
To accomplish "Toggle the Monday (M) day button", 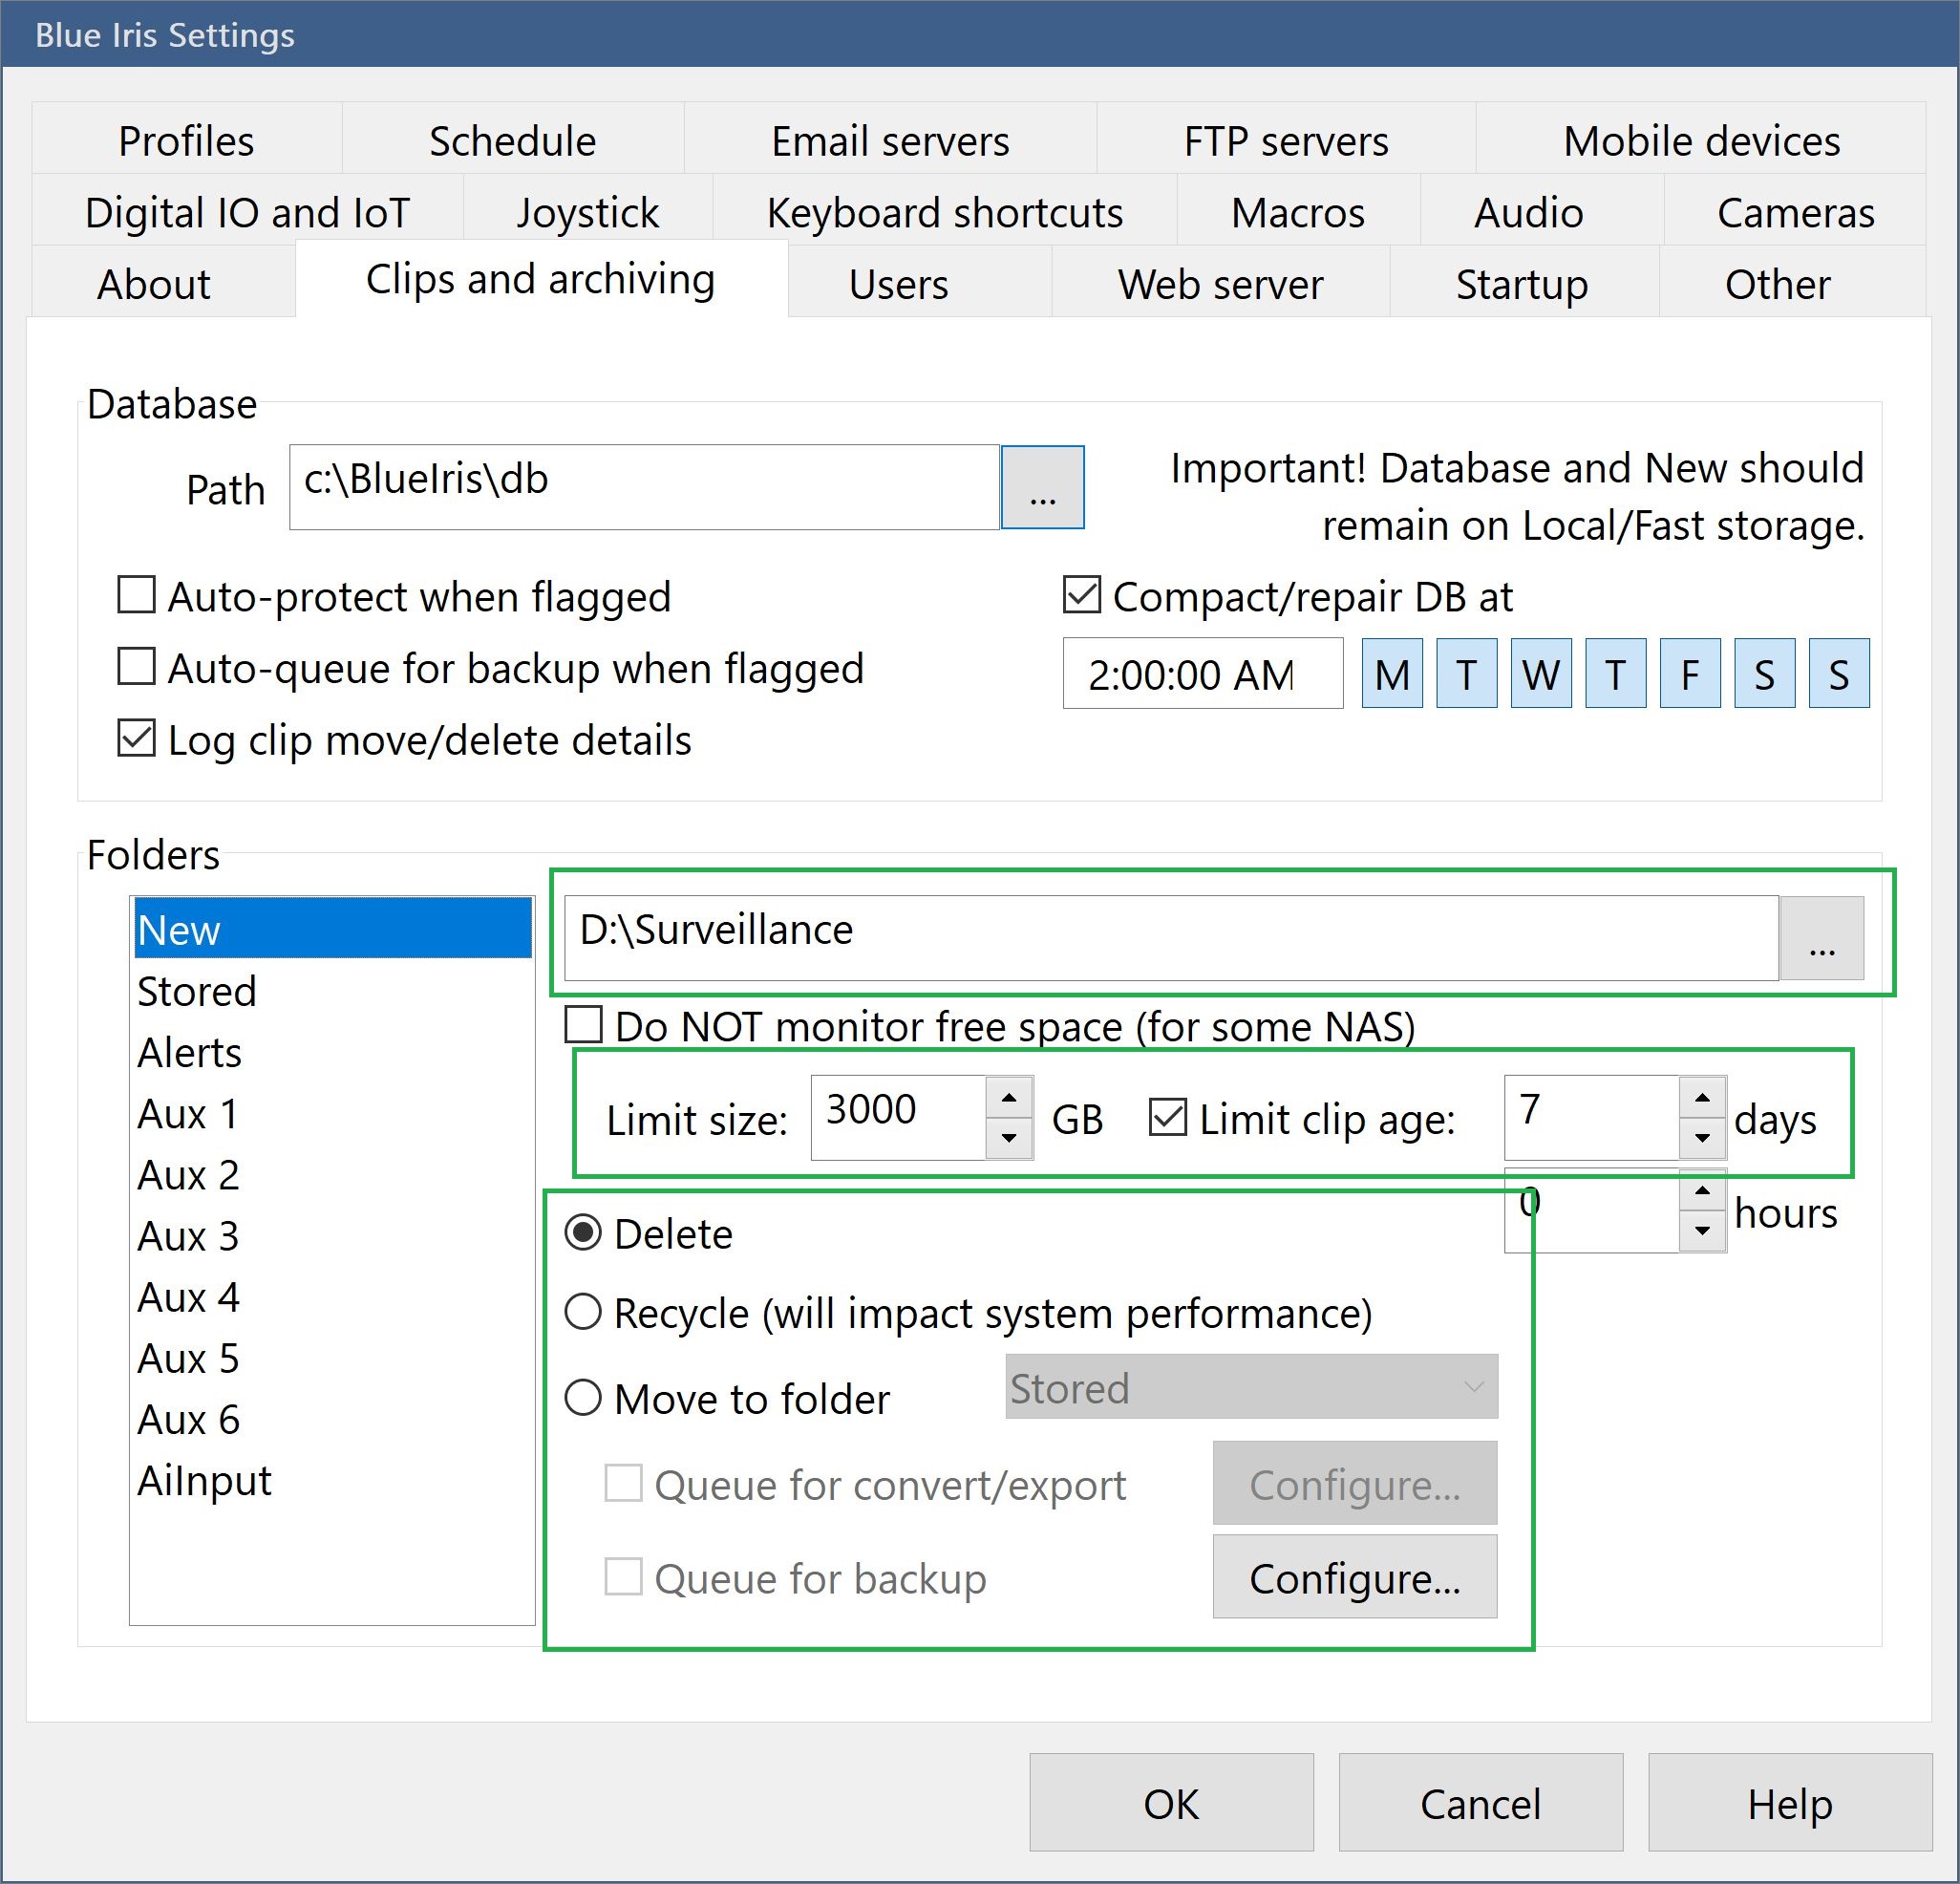I will point(1392,673).
